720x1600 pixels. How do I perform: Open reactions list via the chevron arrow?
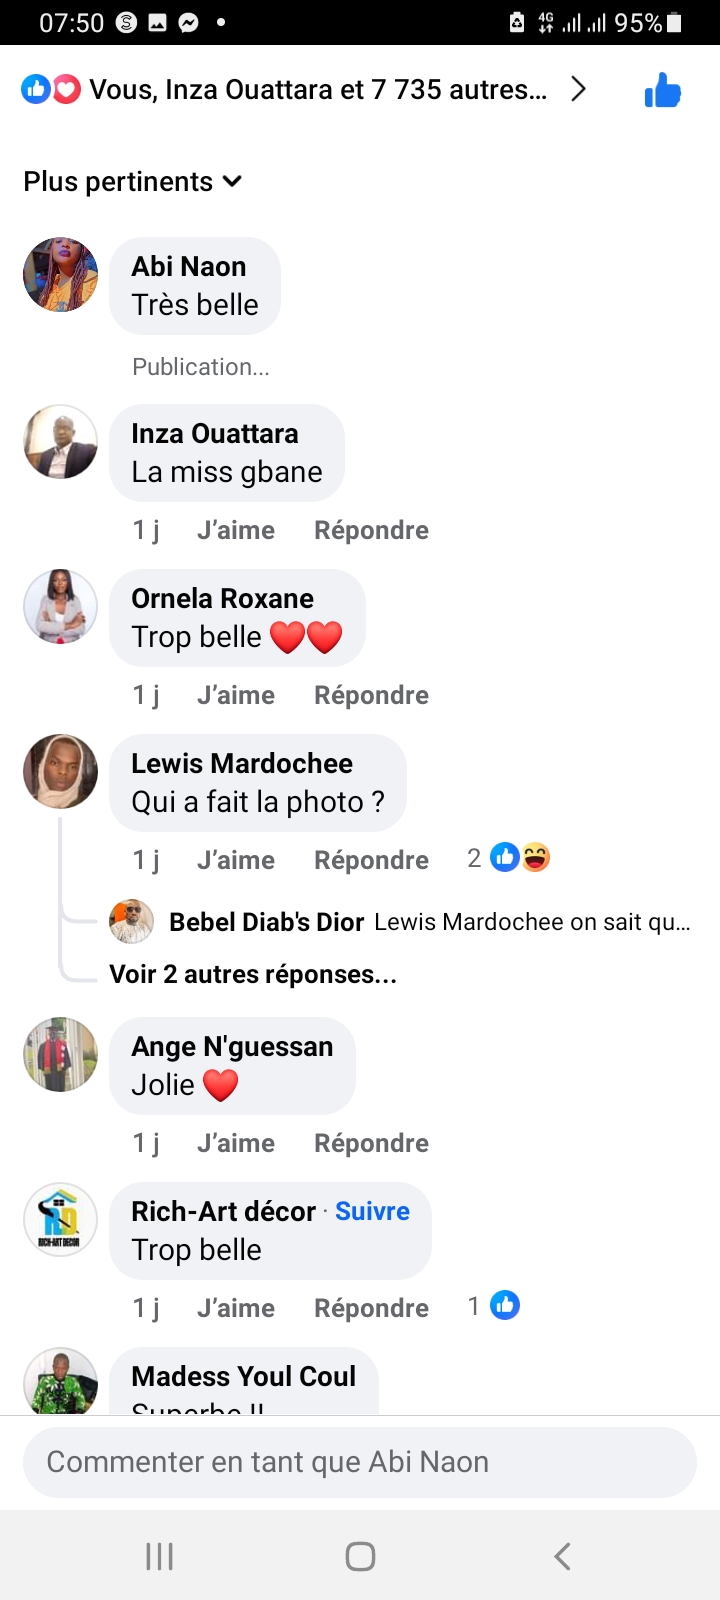click(x=578, y=90)
